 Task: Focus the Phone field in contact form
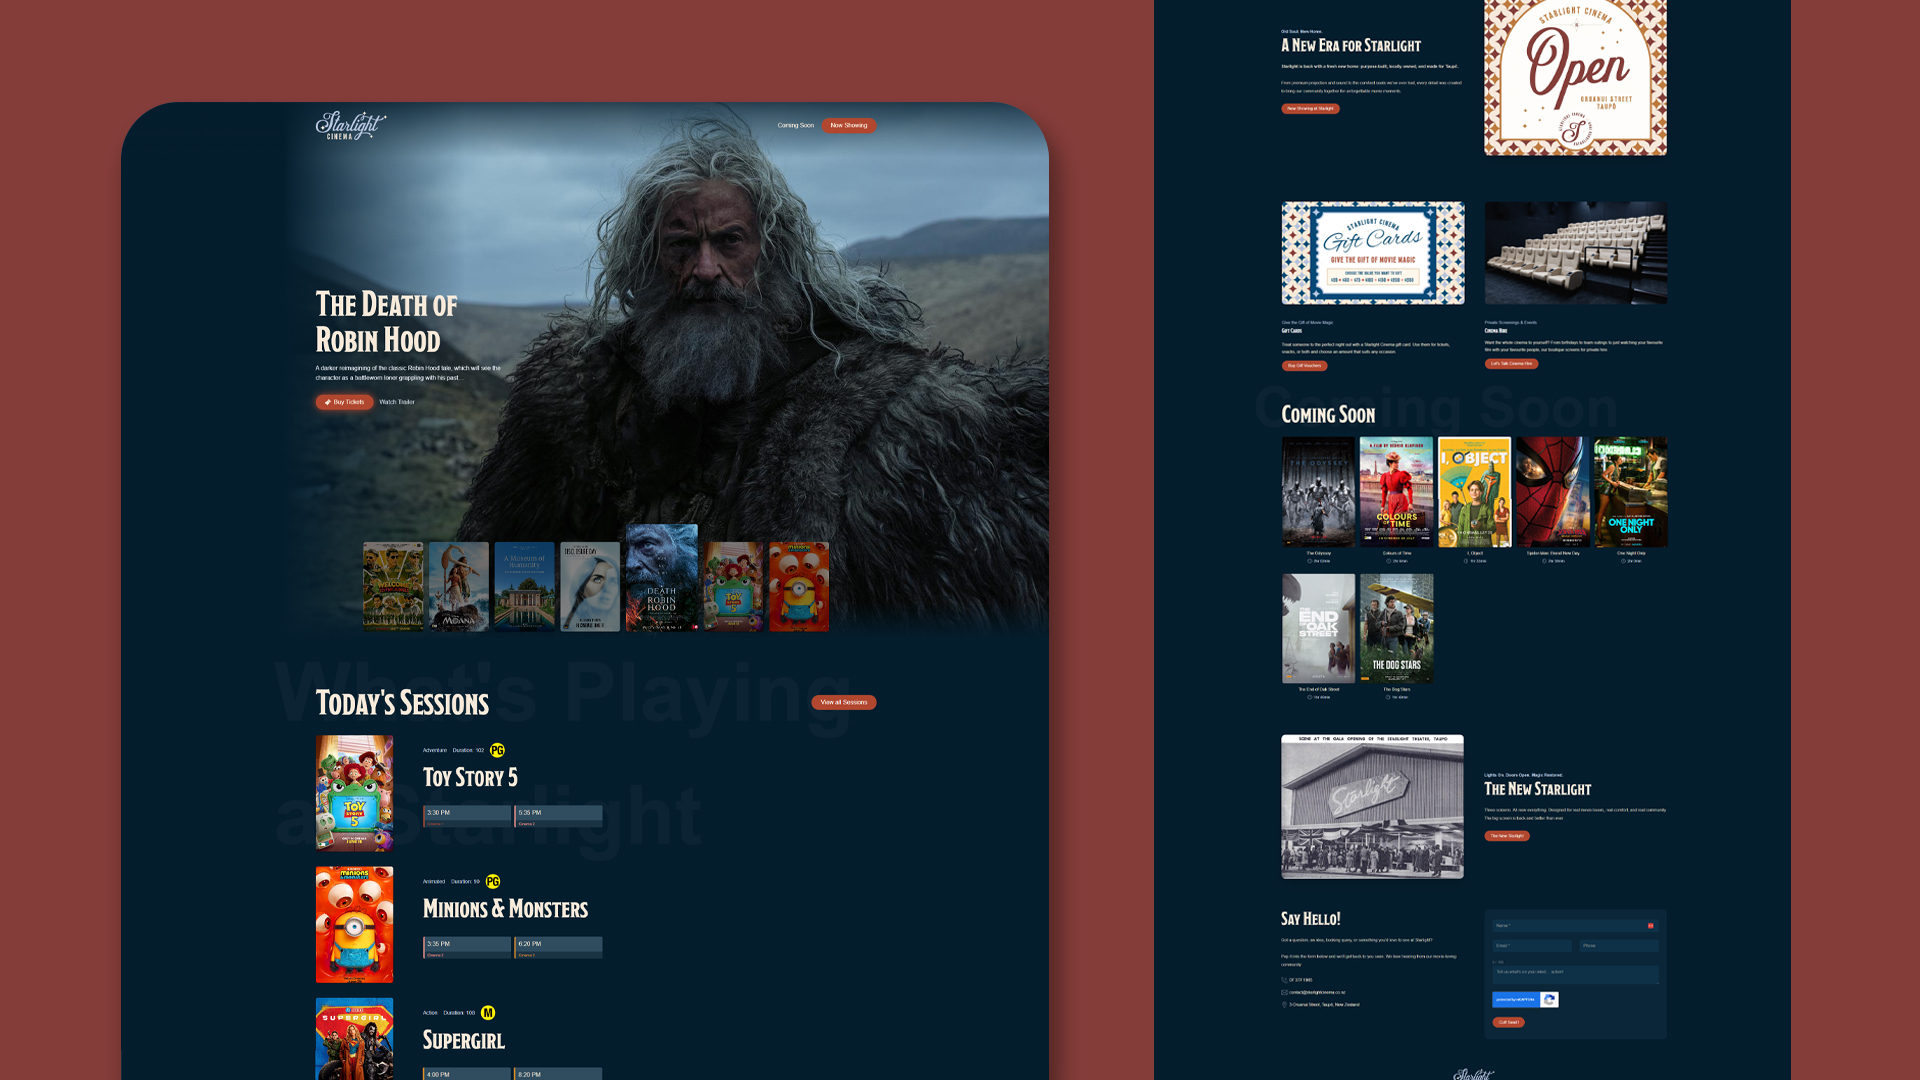tap(1618, 945)
